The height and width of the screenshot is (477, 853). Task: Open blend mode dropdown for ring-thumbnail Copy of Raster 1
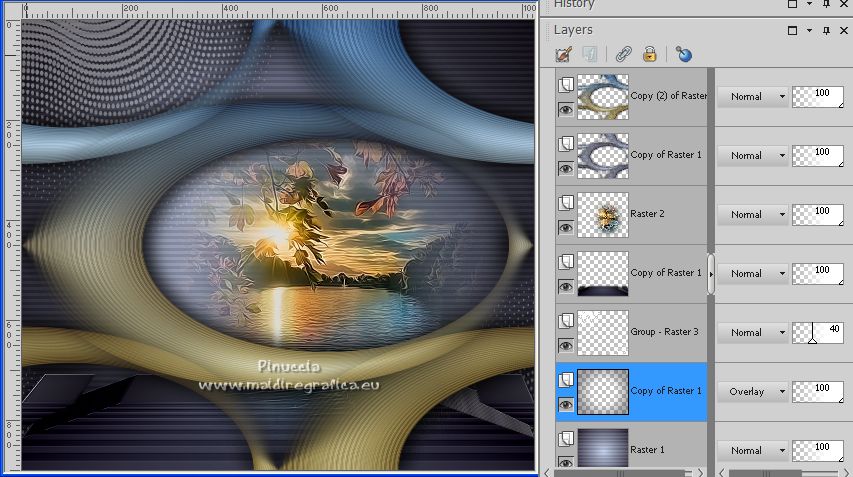pos(753,156)
